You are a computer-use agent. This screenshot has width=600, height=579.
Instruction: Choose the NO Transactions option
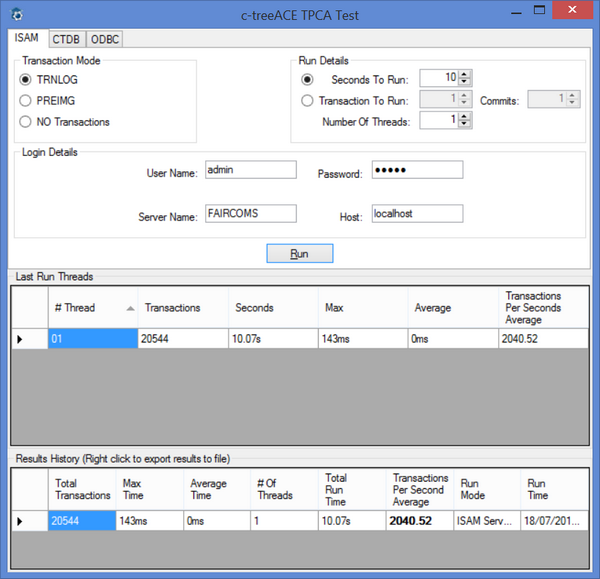coord(27,122)
